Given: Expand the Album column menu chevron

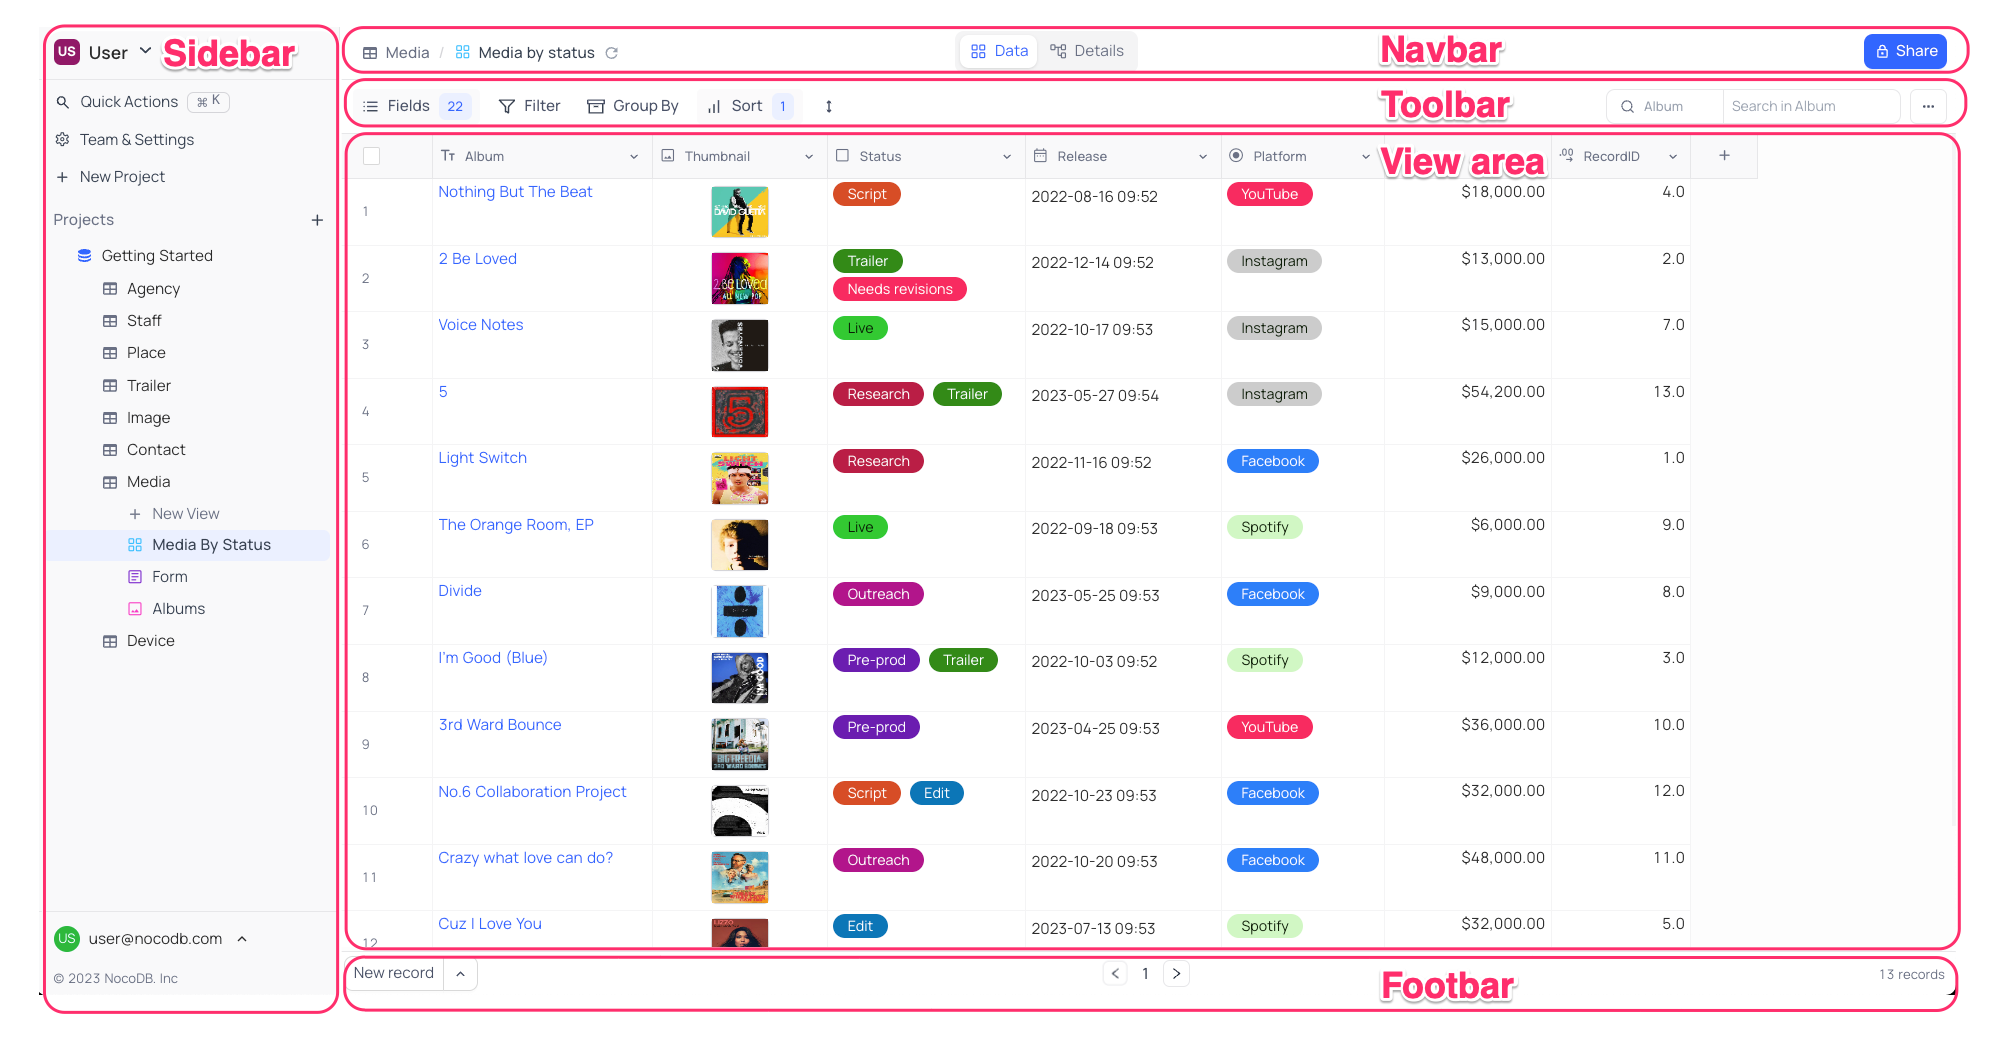Looking at the screenshot, I should 634,157.
